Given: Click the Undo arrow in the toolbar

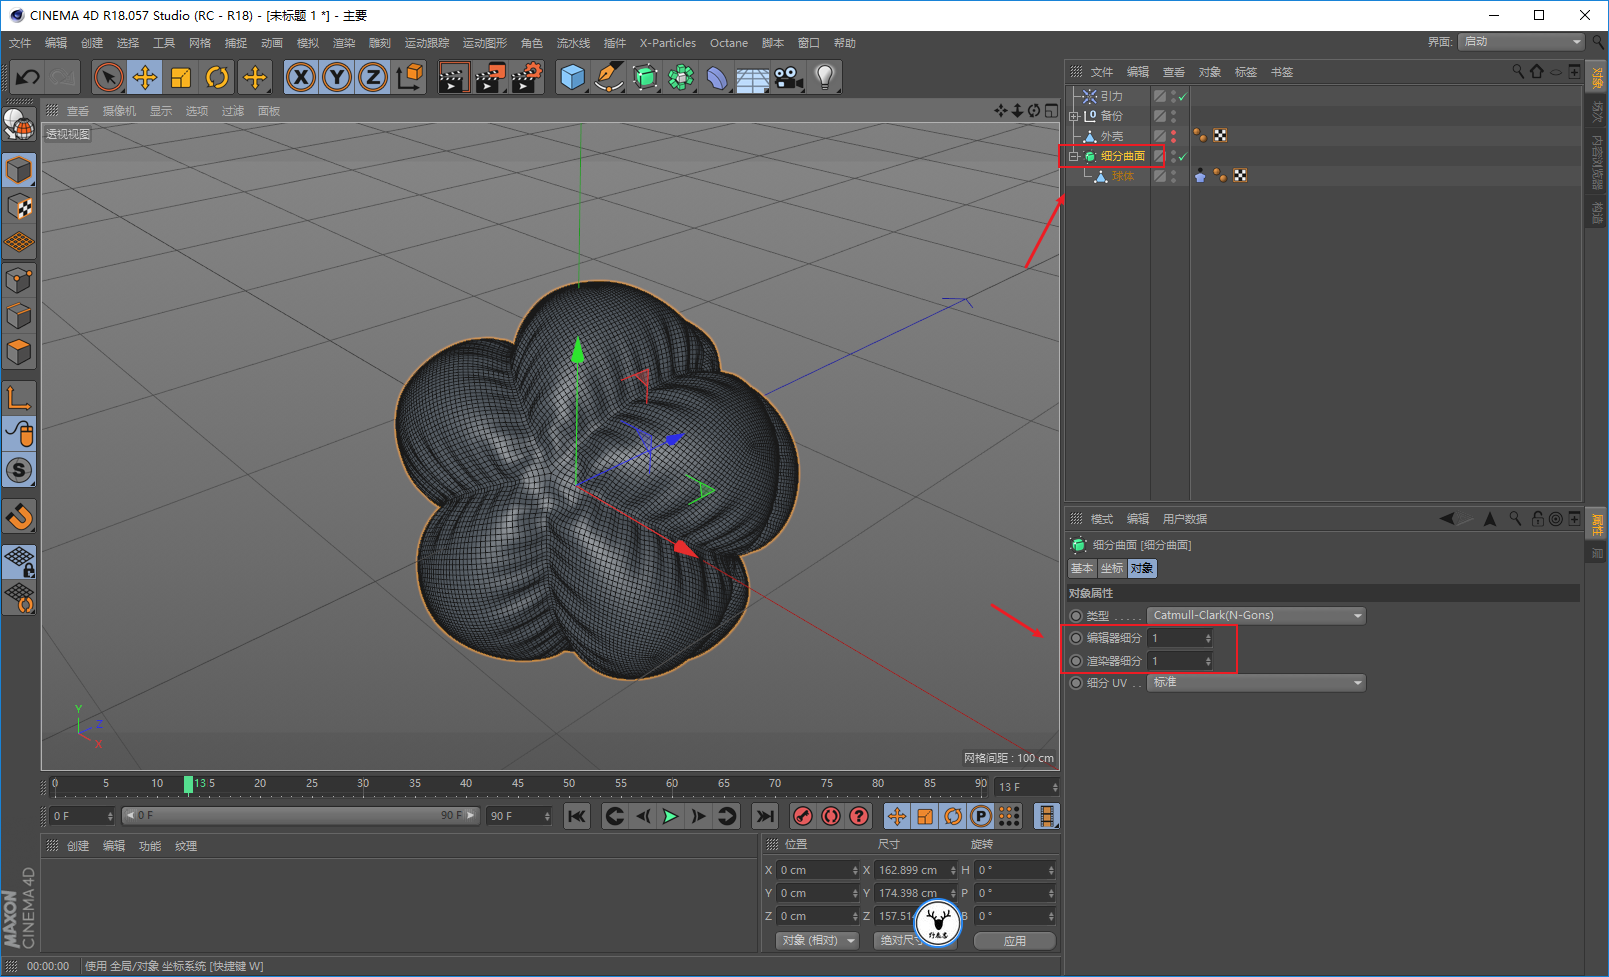Looking at the screenshot, I should click(x=27, y=77).
